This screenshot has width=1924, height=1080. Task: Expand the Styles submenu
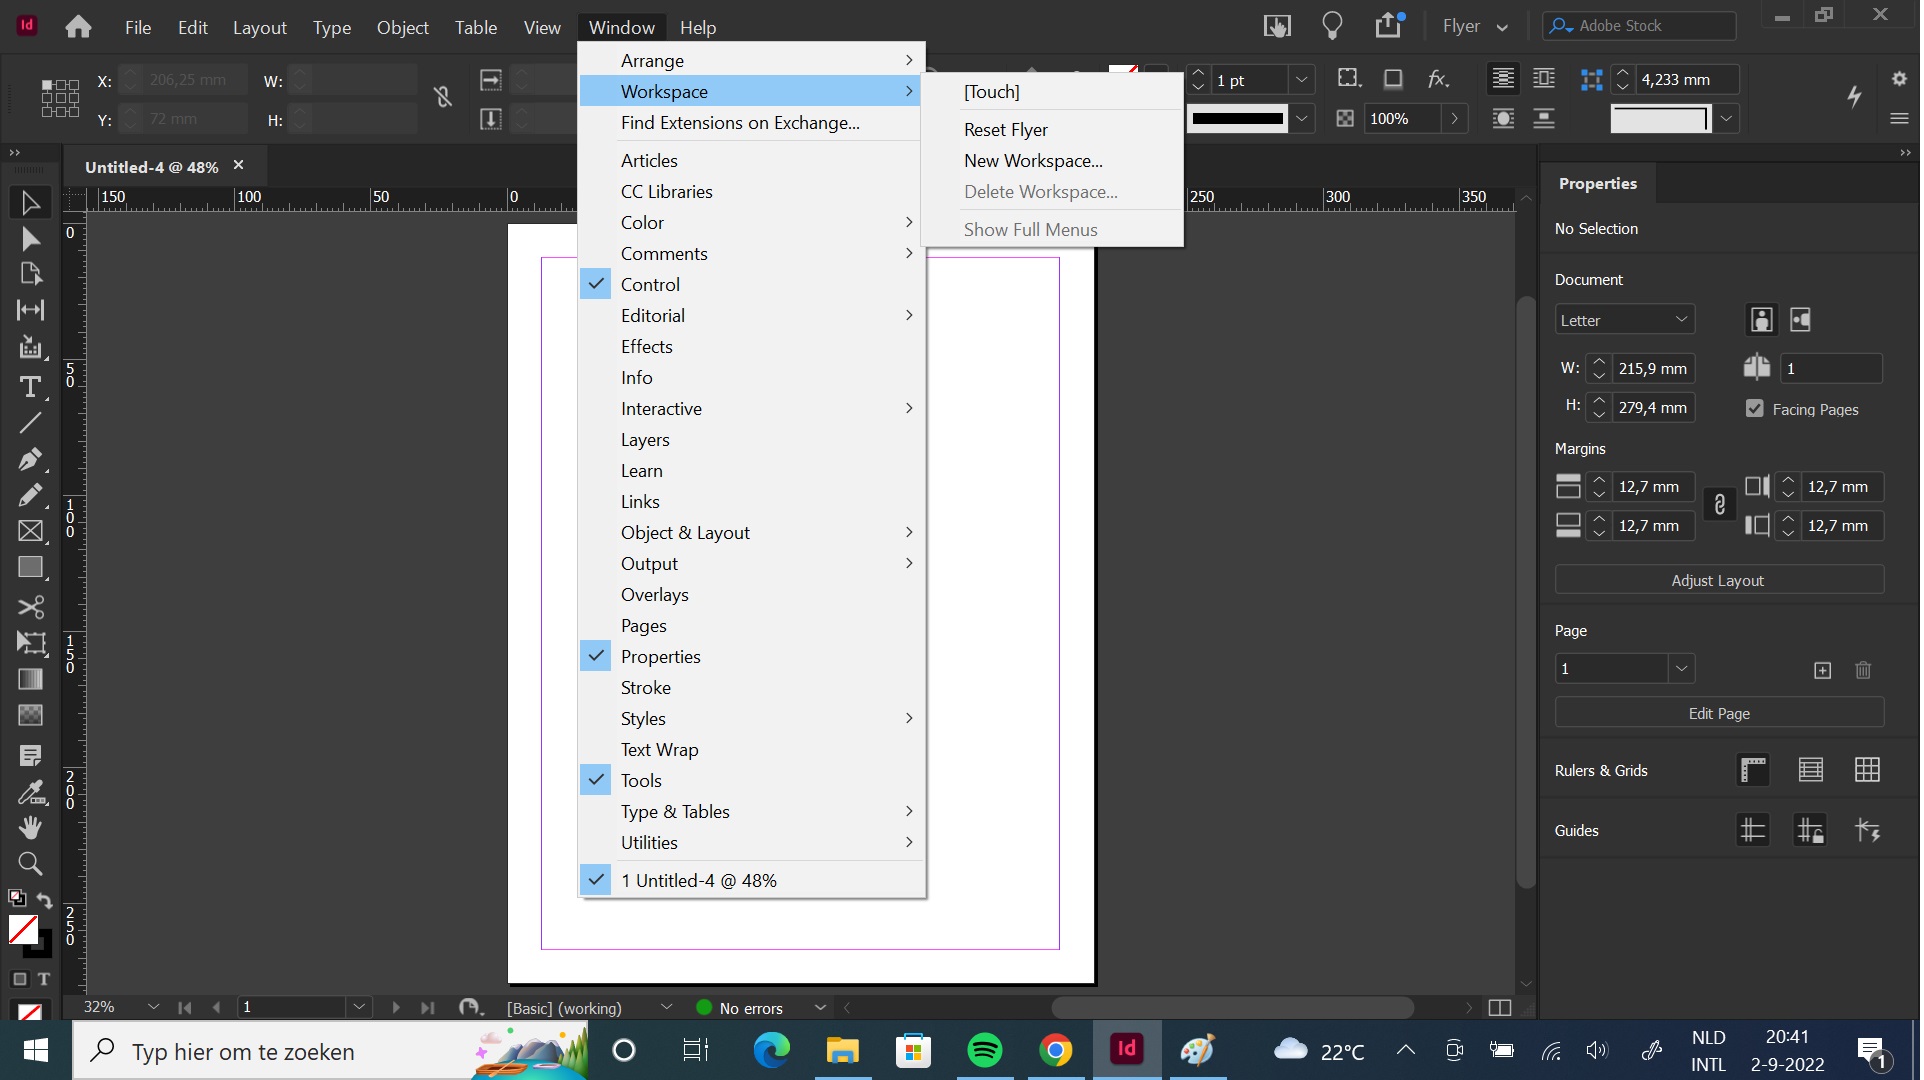coord(642,718)
